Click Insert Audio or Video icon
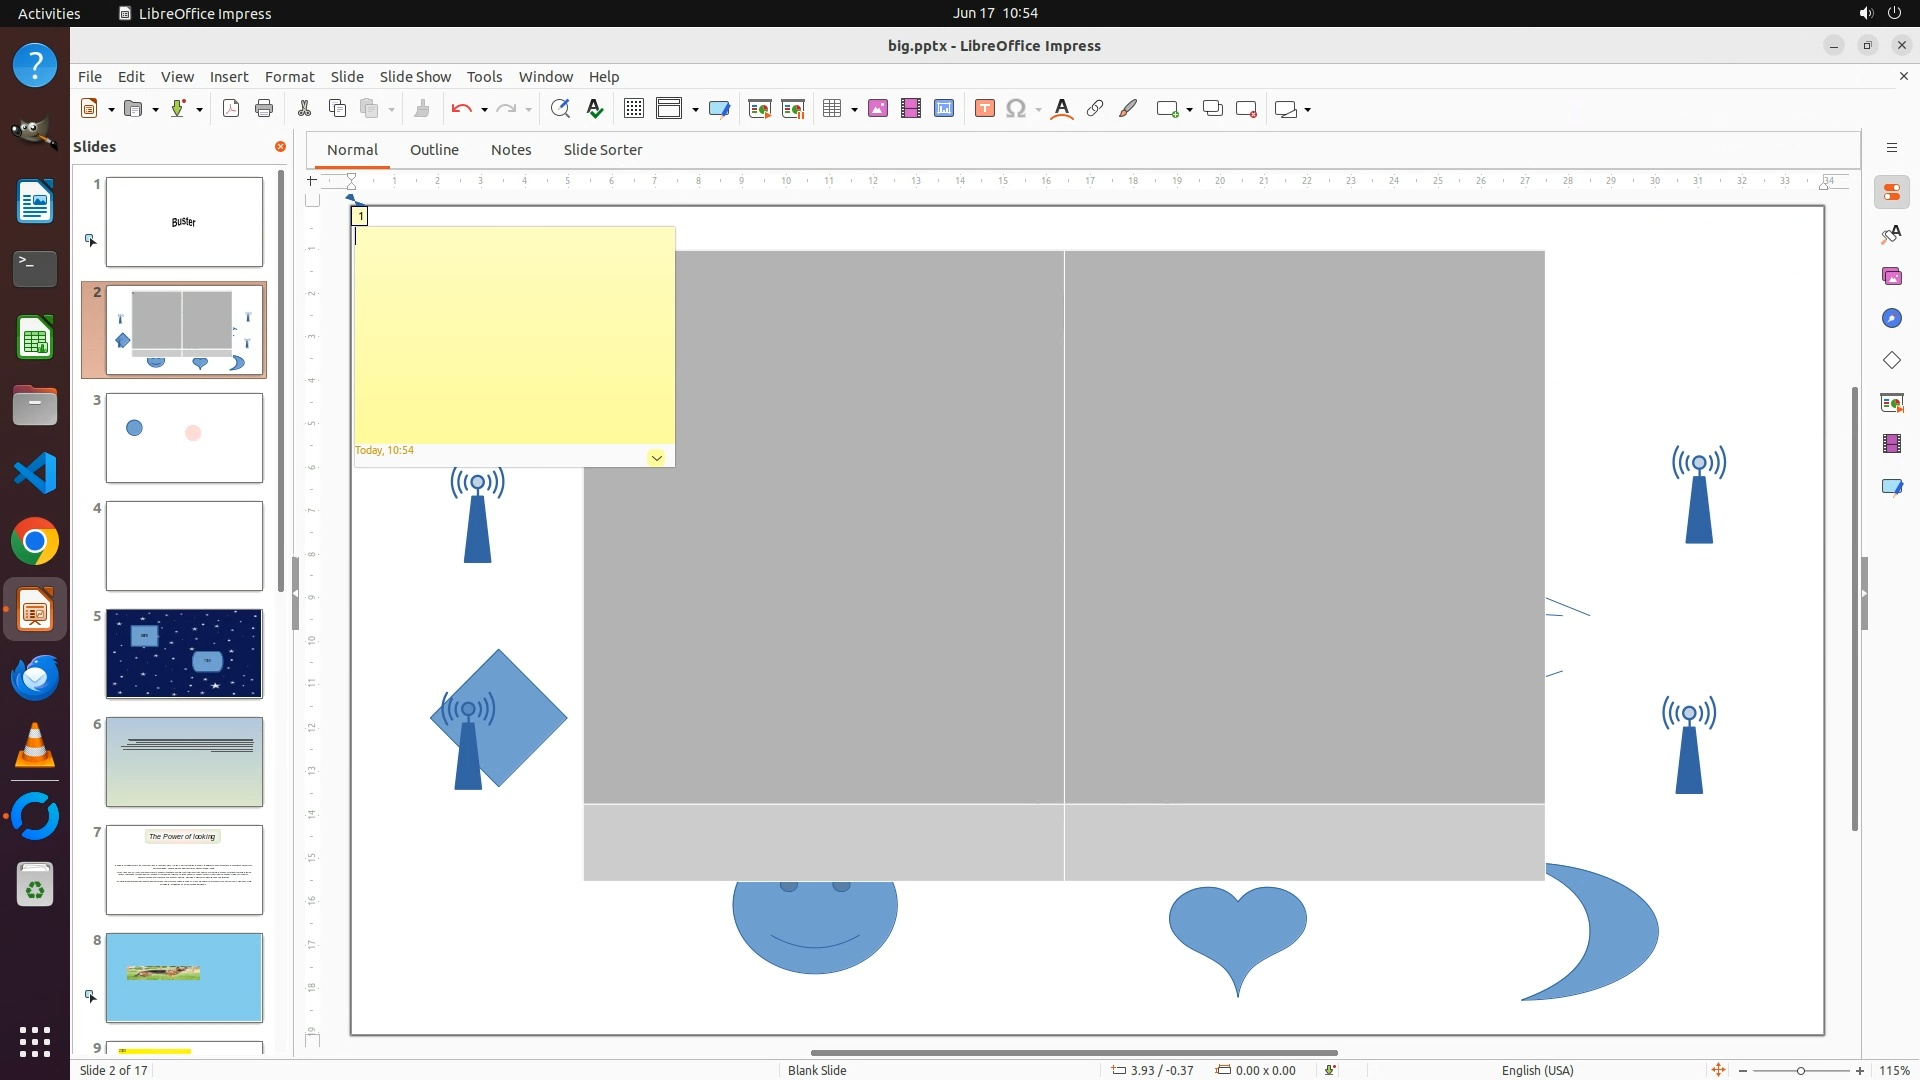Viewport: 1920px width, 1080px height. (x=910, y=109)
